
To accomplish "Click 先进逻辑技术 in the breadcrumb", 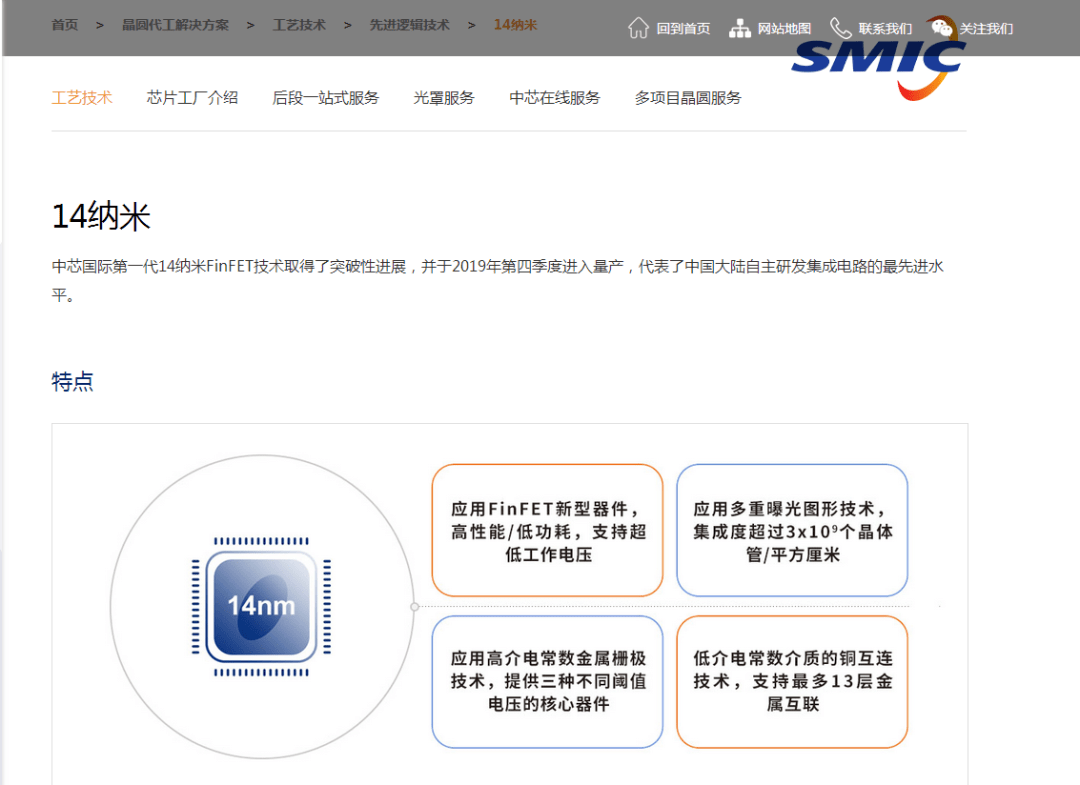I will (x=408, y=25).
